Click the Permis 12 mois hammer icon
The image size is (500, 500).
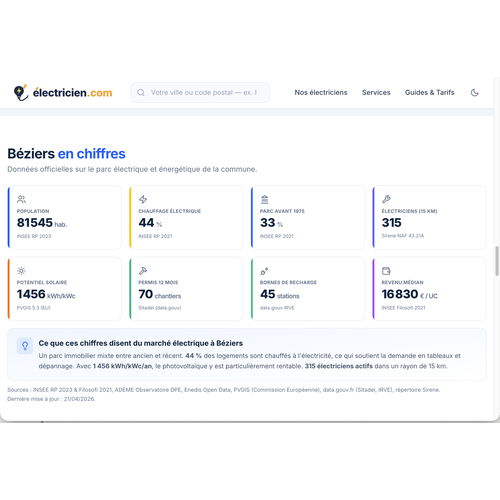[143, 271]
